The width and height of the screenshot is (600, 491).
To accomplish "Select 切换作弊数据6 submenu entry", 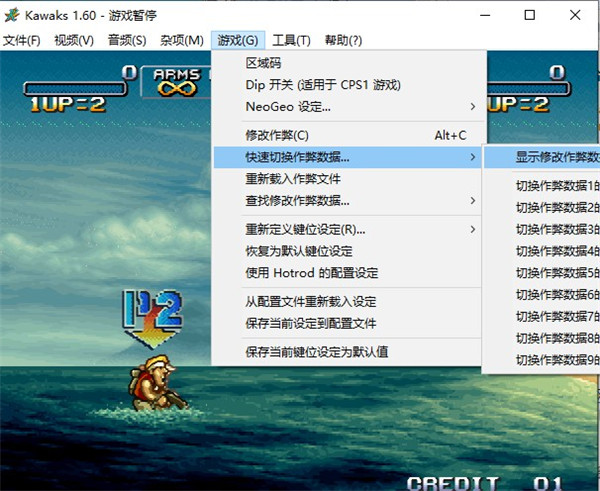I will (x=542, y=295).
